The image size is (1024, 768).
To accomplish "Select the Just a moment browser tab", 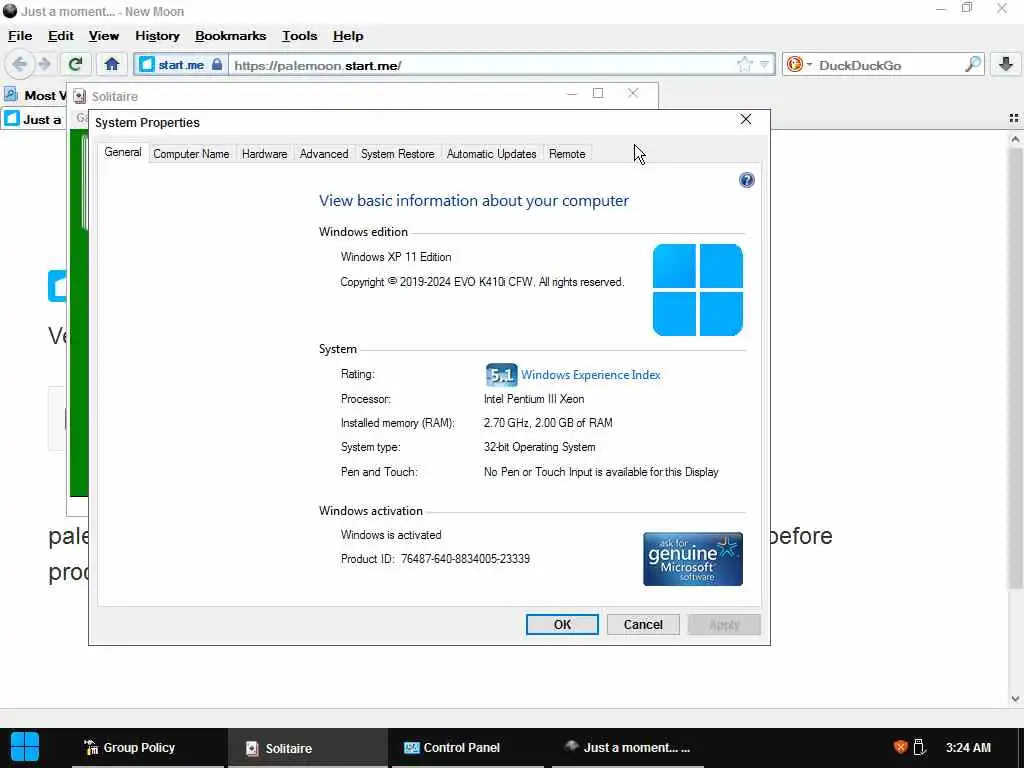I will coord(33,119).
